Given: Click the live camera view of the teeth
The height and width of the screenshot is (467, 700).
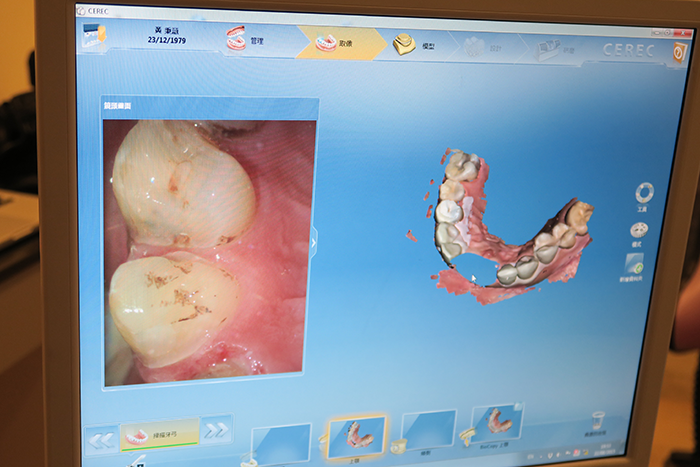Looking at the screenshot, I should point(208,250).
